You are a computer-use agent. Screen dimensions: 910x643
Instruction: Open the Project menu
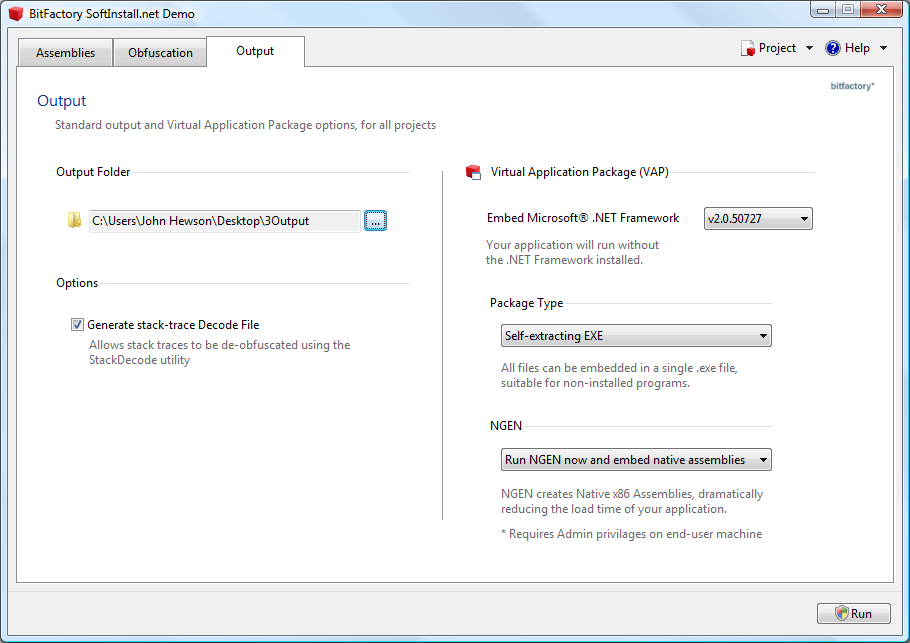click(777, 48)
